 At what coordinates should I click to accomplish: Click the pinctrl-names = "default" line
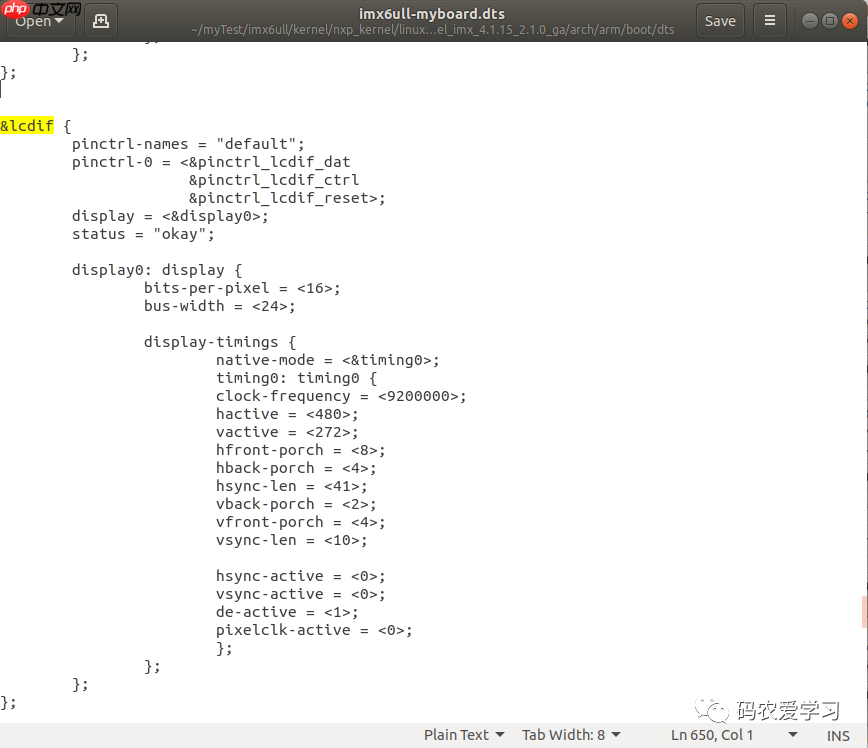[x=188, y=144]
